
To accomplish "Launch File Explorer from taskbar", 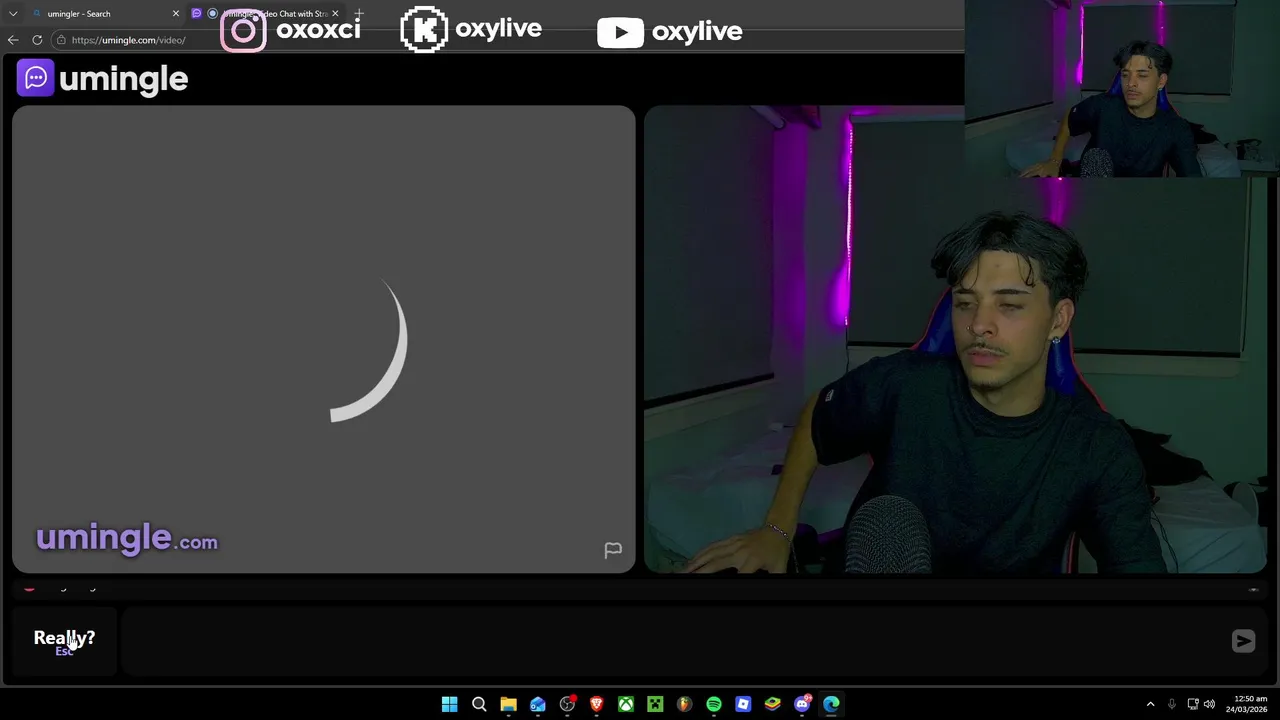I will tap(508, 704).
